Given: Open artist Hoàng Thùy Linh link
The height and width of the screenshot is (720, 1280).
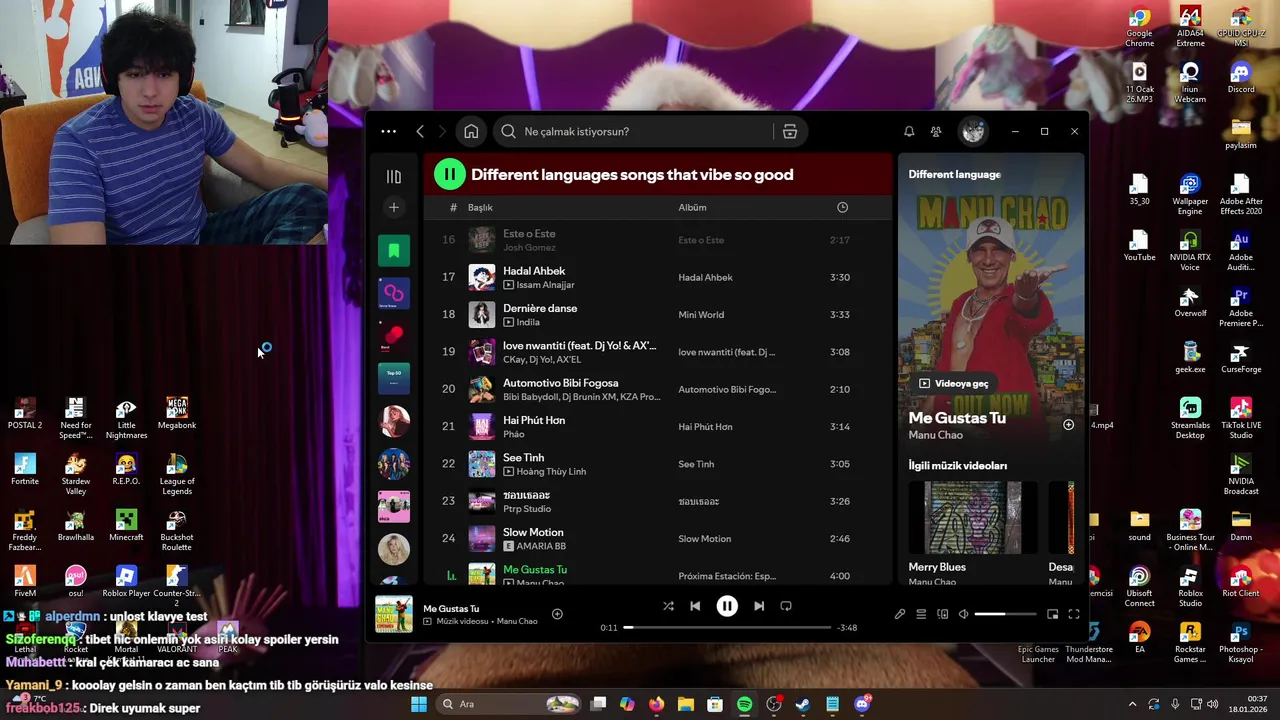Looking at the screenshot, I should click(x=551, y=471).
